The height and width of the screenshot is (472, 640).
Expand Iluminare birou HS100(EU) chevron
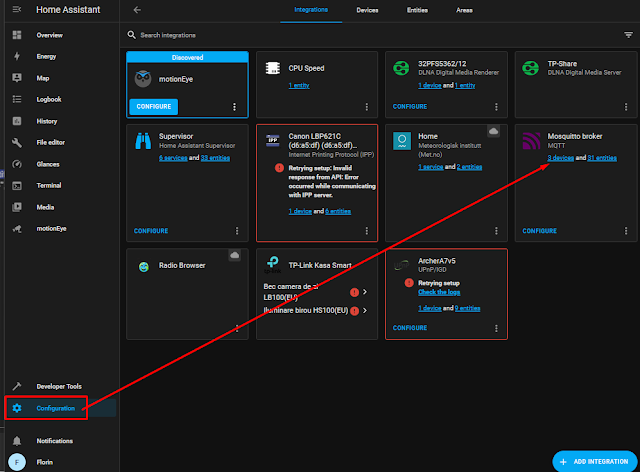coord(365,310)
